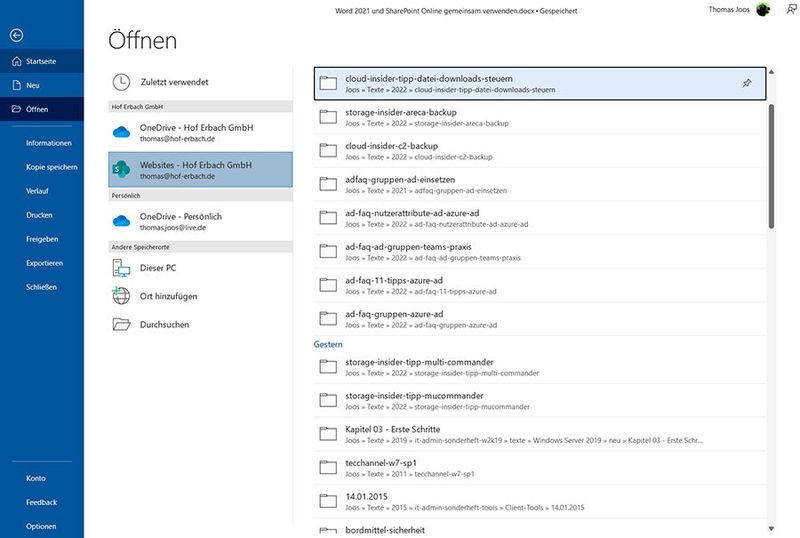Pin cloud-insider-tipp-datei-downloads-steuern folder
This screenshot has height=538, width=800.
(747, 83)
